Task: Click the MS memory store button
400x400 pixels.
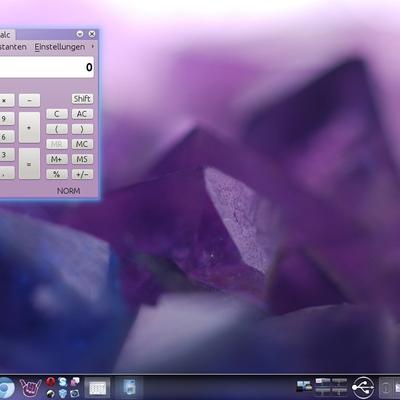Action: [x=82, y=159]
